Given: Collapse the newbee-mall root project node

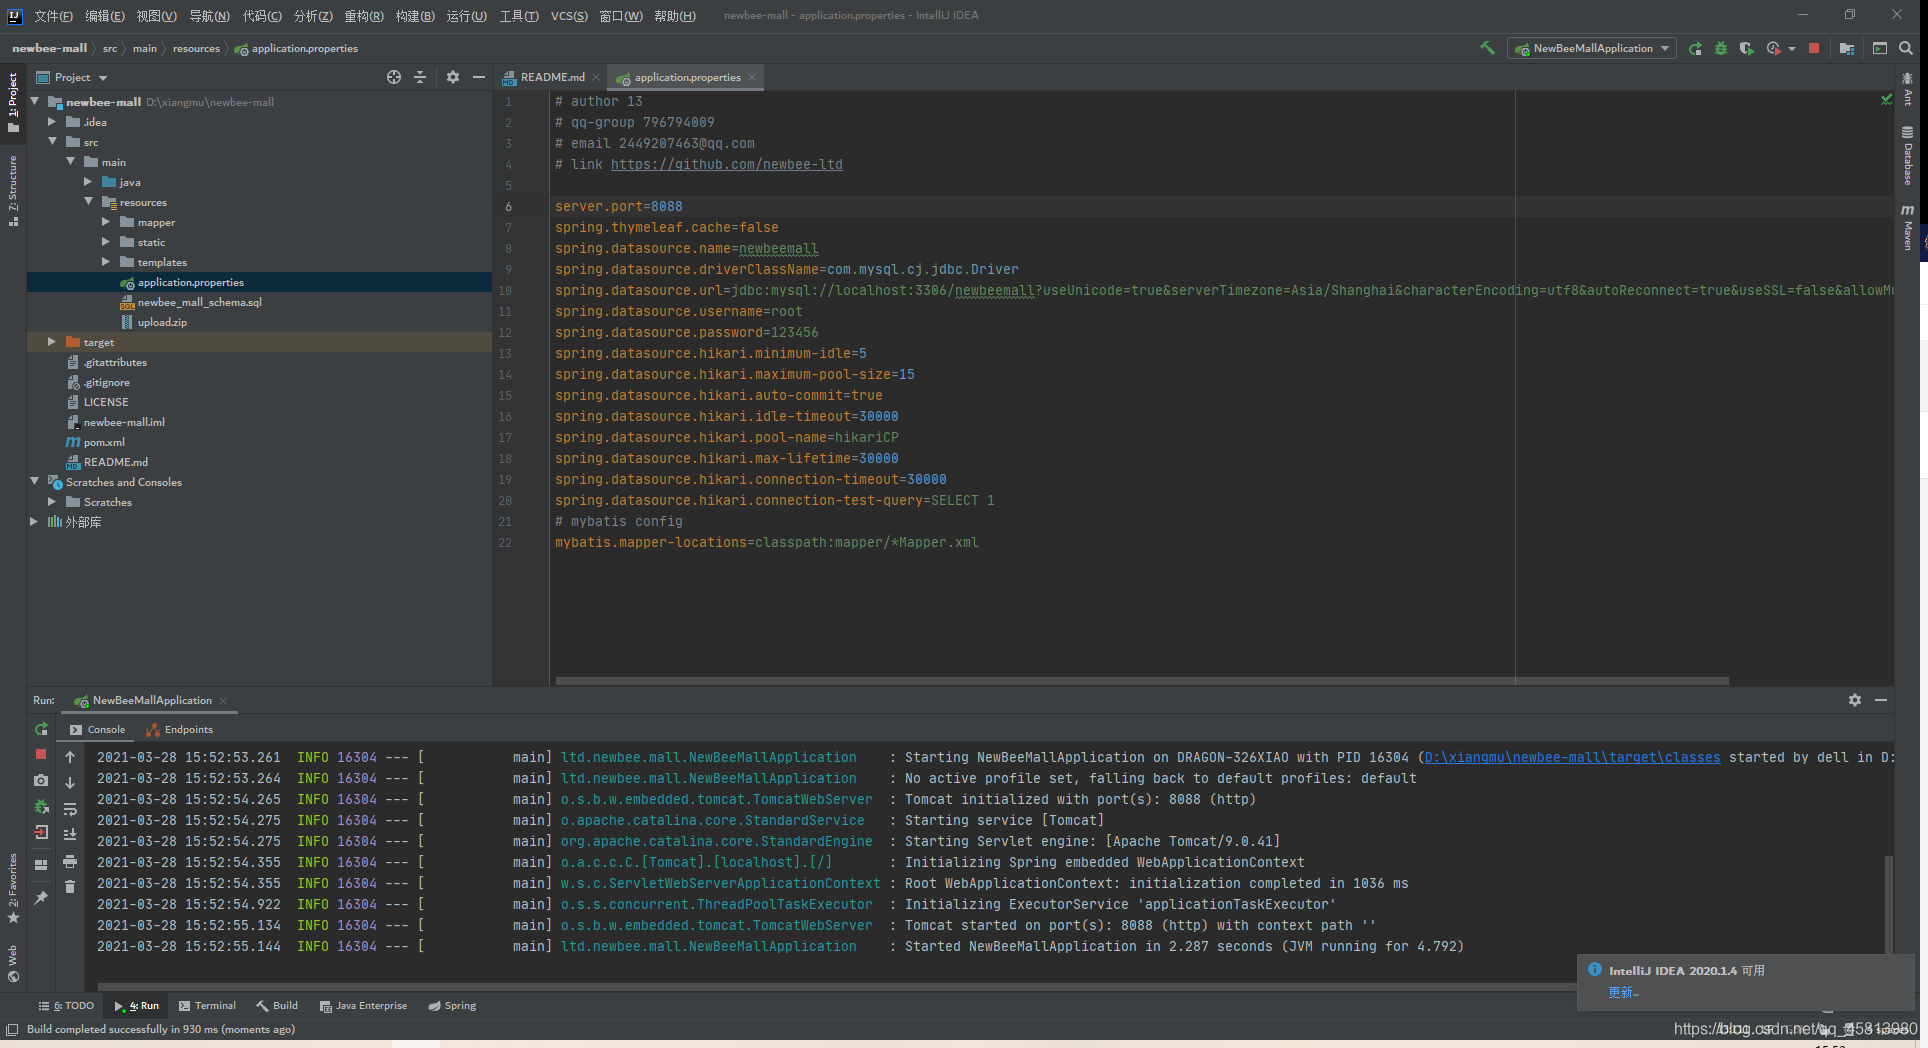Looking at the screenshot, I should [x=35, y=102].
